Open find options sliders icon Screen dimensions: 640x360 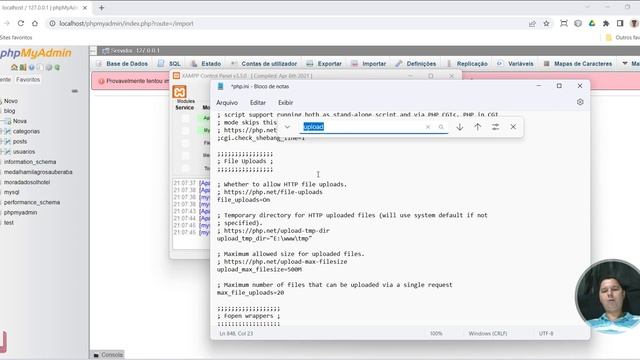(495, 127)
